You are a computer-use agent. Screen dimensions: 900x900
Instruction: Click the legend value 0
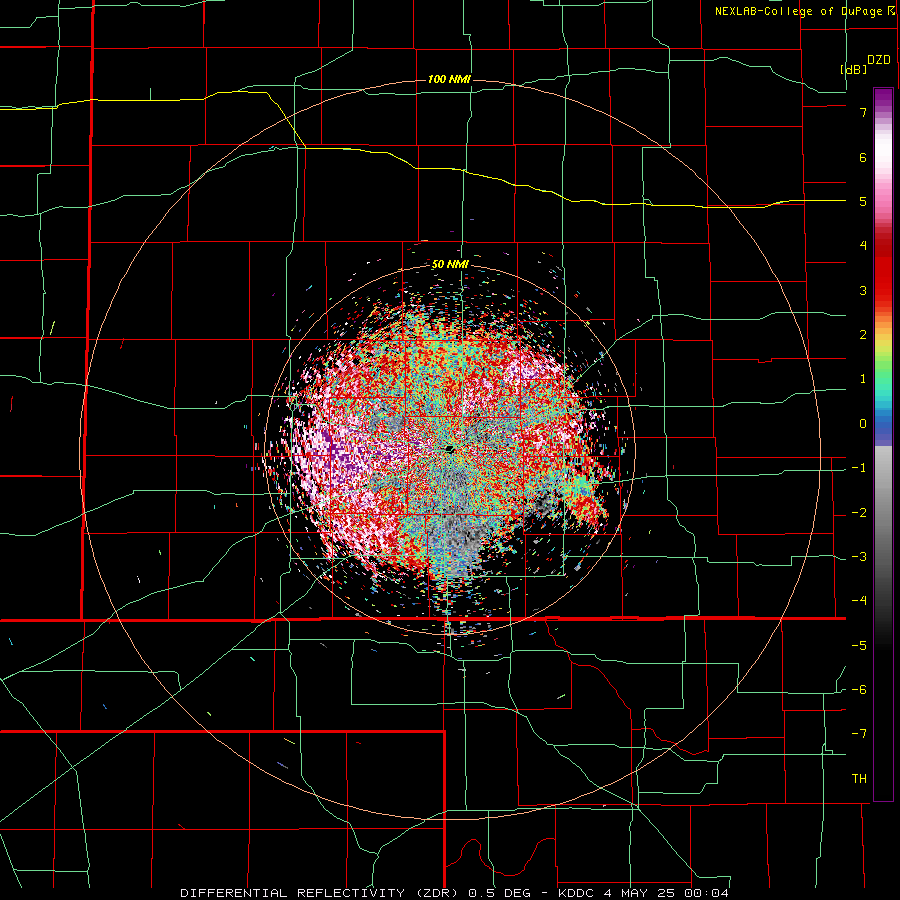(x=863, y=424)
